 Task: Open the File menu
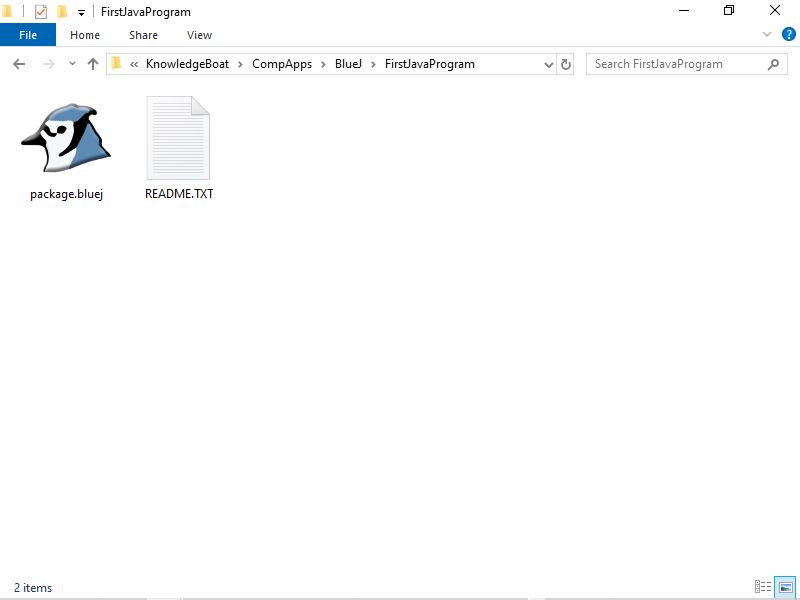[28, 35]
